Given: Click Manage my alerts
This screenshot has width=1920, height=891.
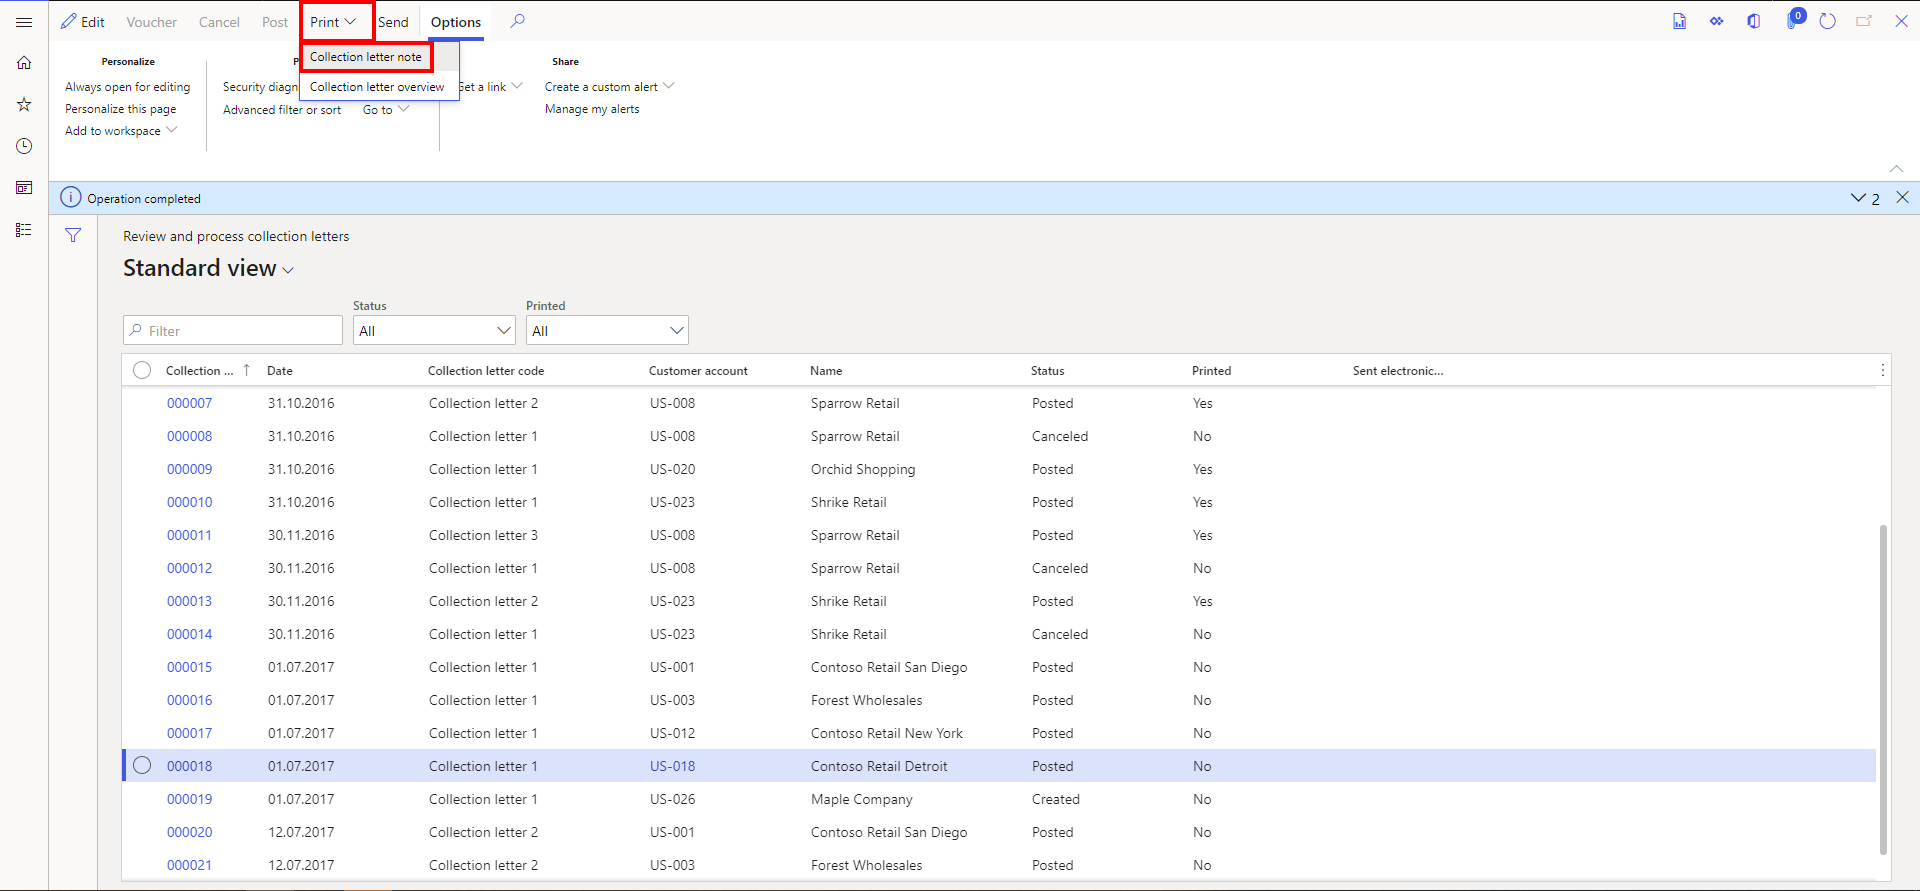Looking at the screenshot, I should pyautogui.click(x=592, y=109).
